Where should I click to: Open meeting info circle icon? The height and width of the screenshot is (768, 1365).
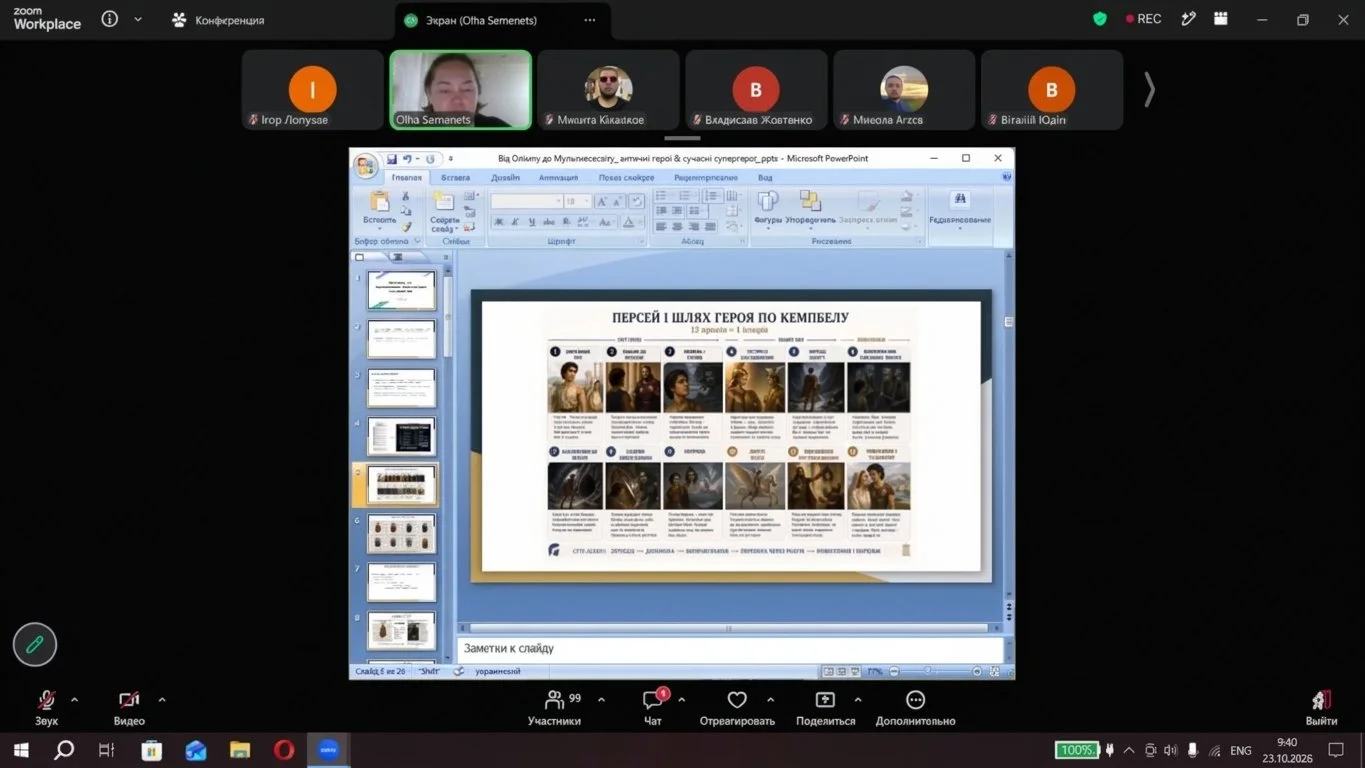point(110,19)
